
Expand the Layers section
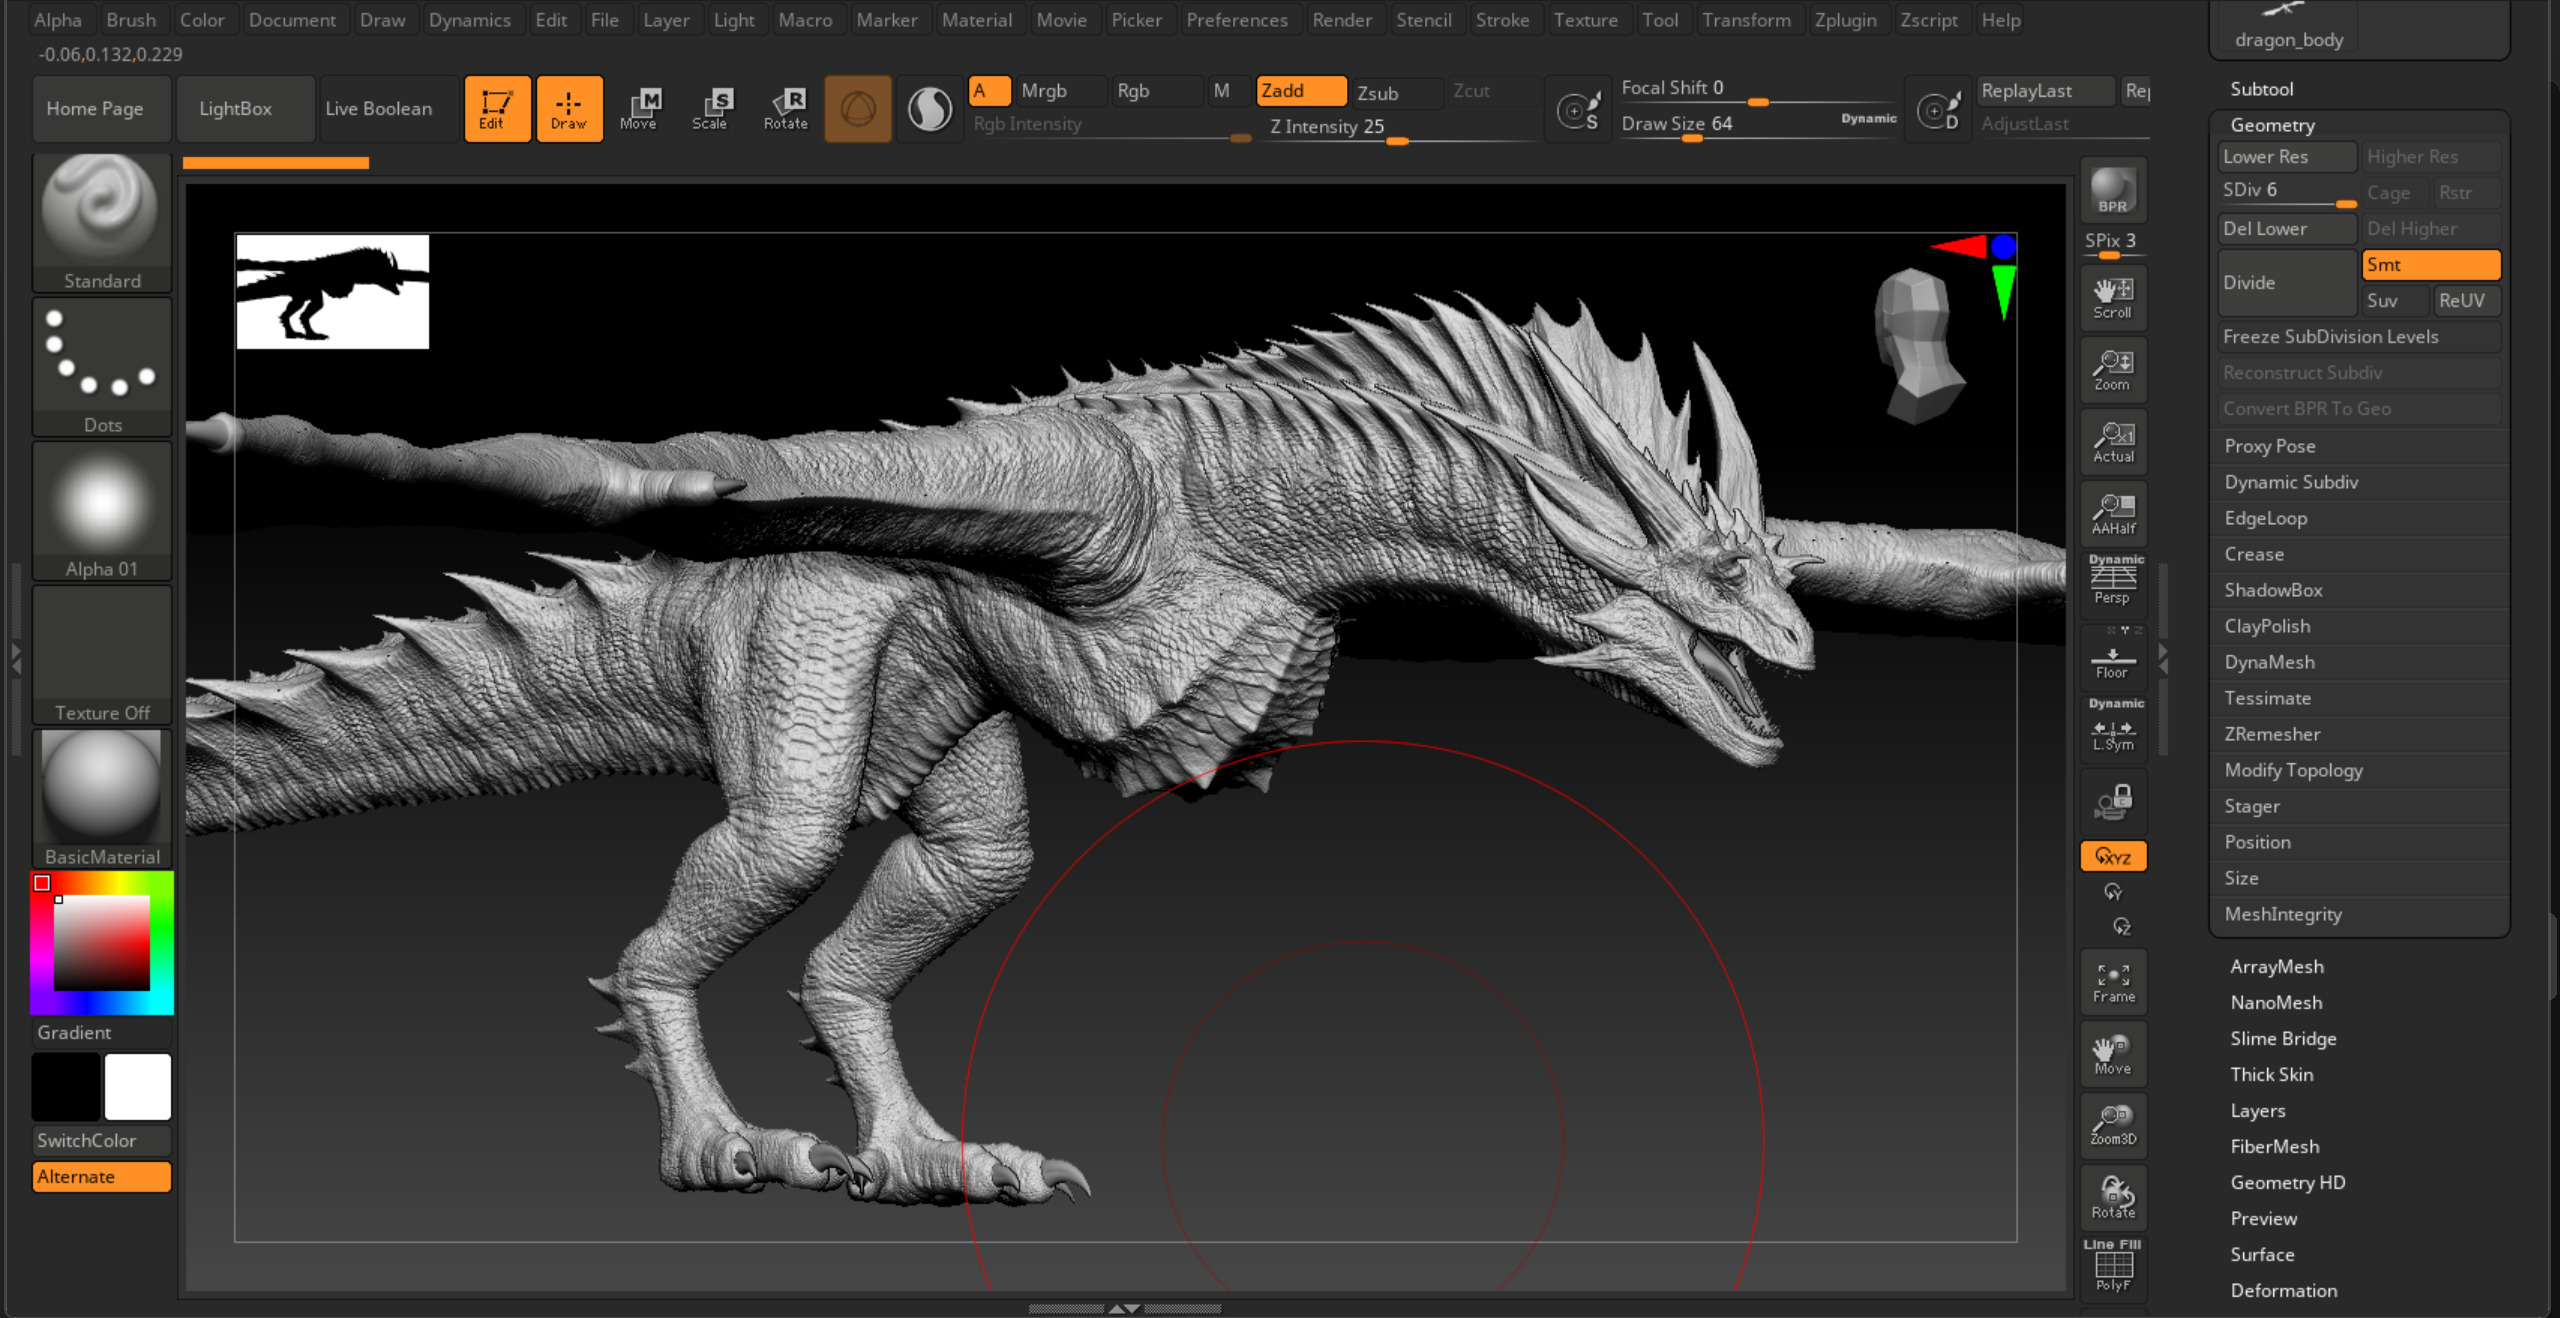pos(2257,1111)
